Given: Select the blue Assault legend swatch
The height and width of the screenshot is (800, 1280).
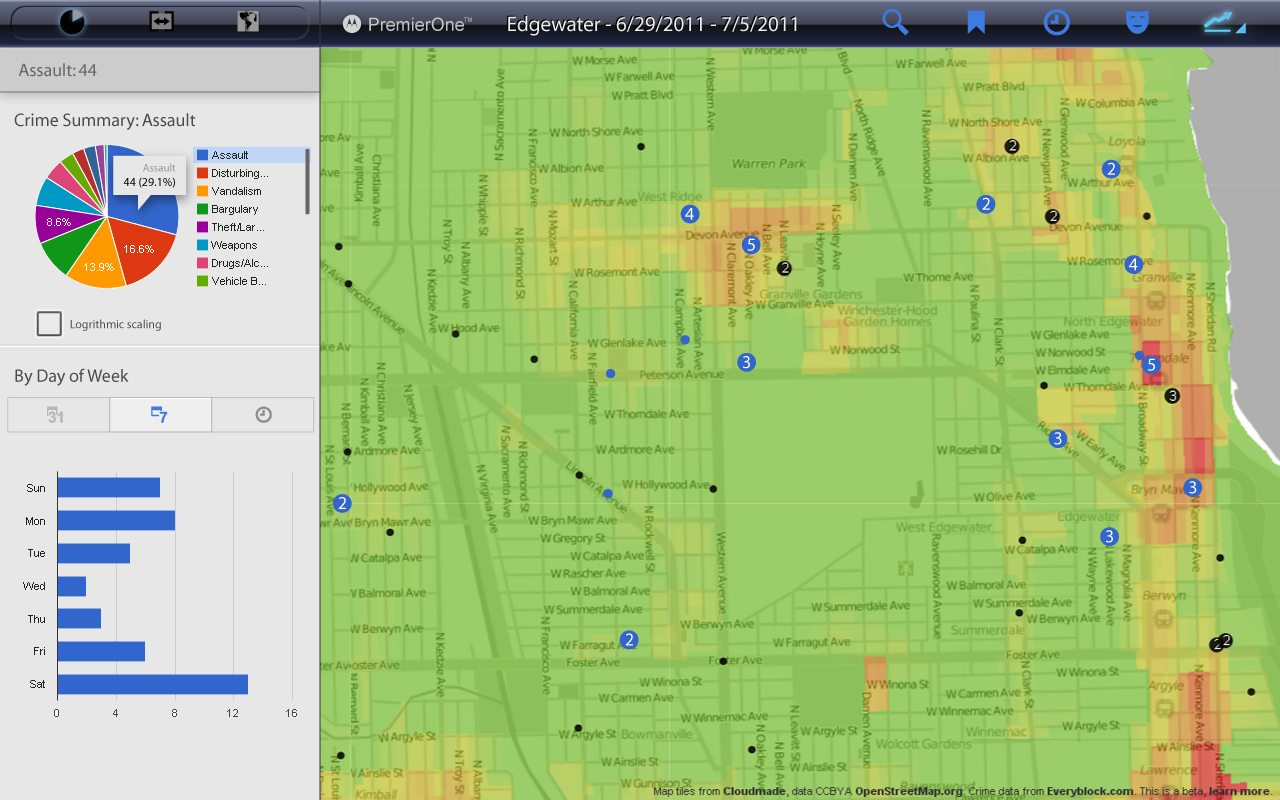Looking at the screenshot, I should click(203, 155).
